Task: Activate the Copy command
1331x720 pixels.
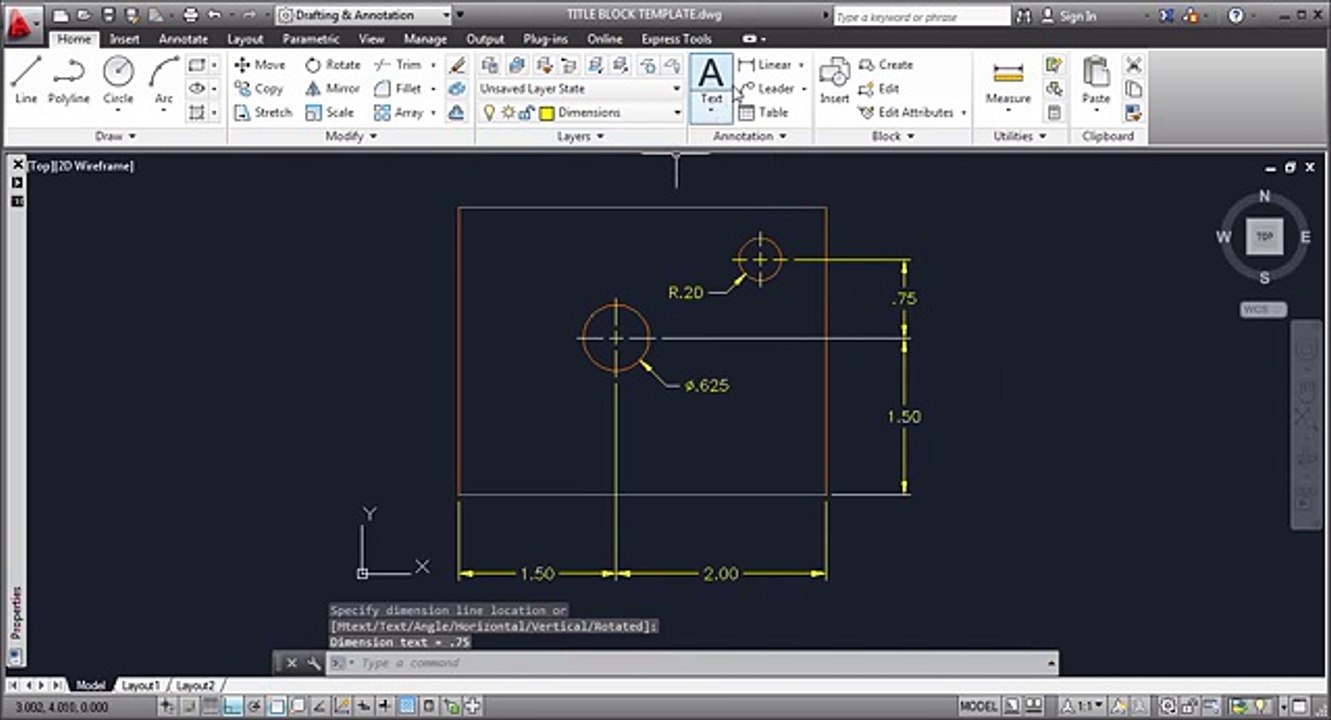Action: [259, 88]
